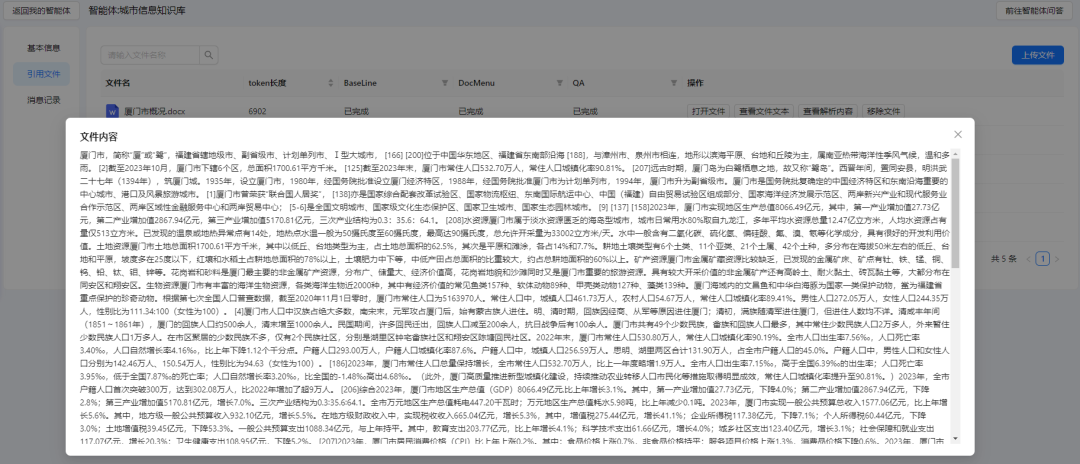1080x464 pixels.
Task: Click the 已完成 status under BaseLine
Action: [357, 111]
